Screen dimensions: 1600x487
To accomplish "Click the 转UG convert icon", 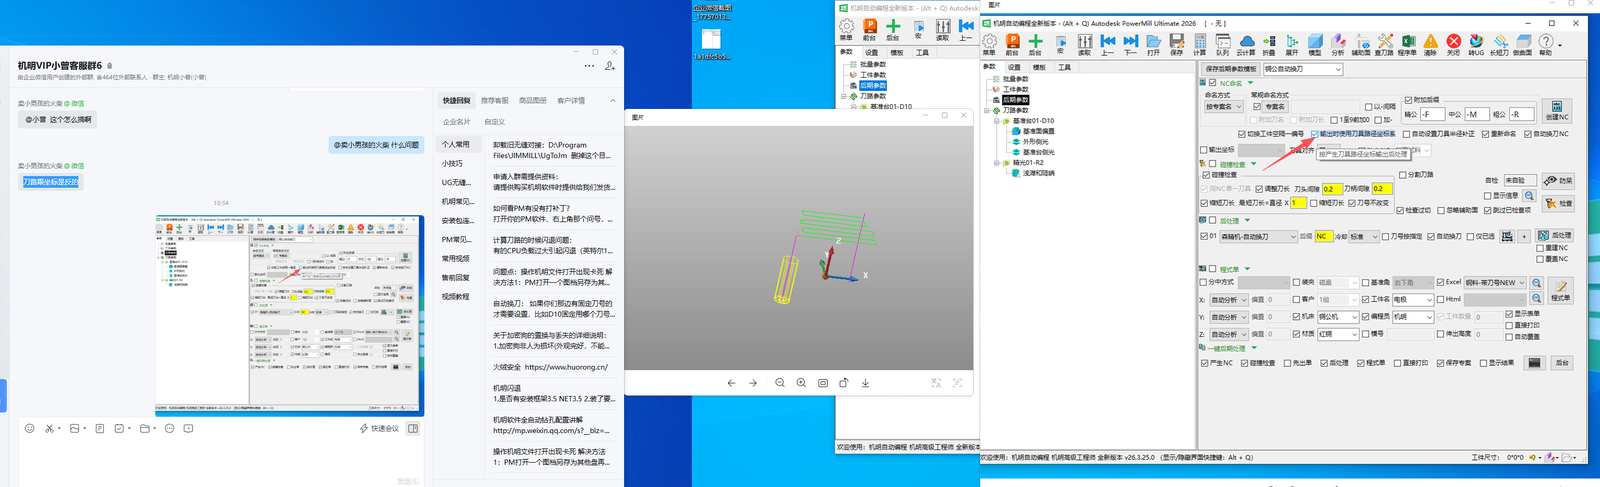I will 1476,43.
